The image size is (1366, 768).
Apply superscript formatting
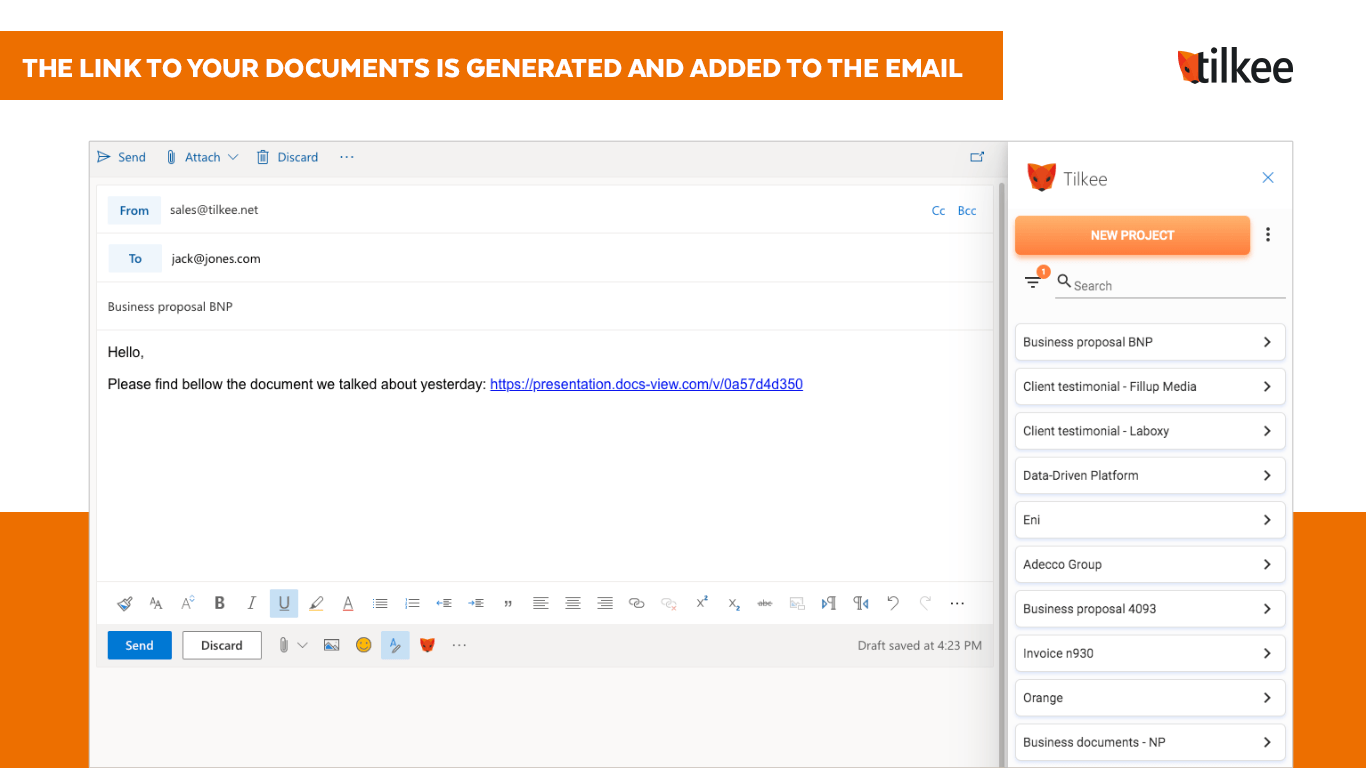[x=702, y=602]
